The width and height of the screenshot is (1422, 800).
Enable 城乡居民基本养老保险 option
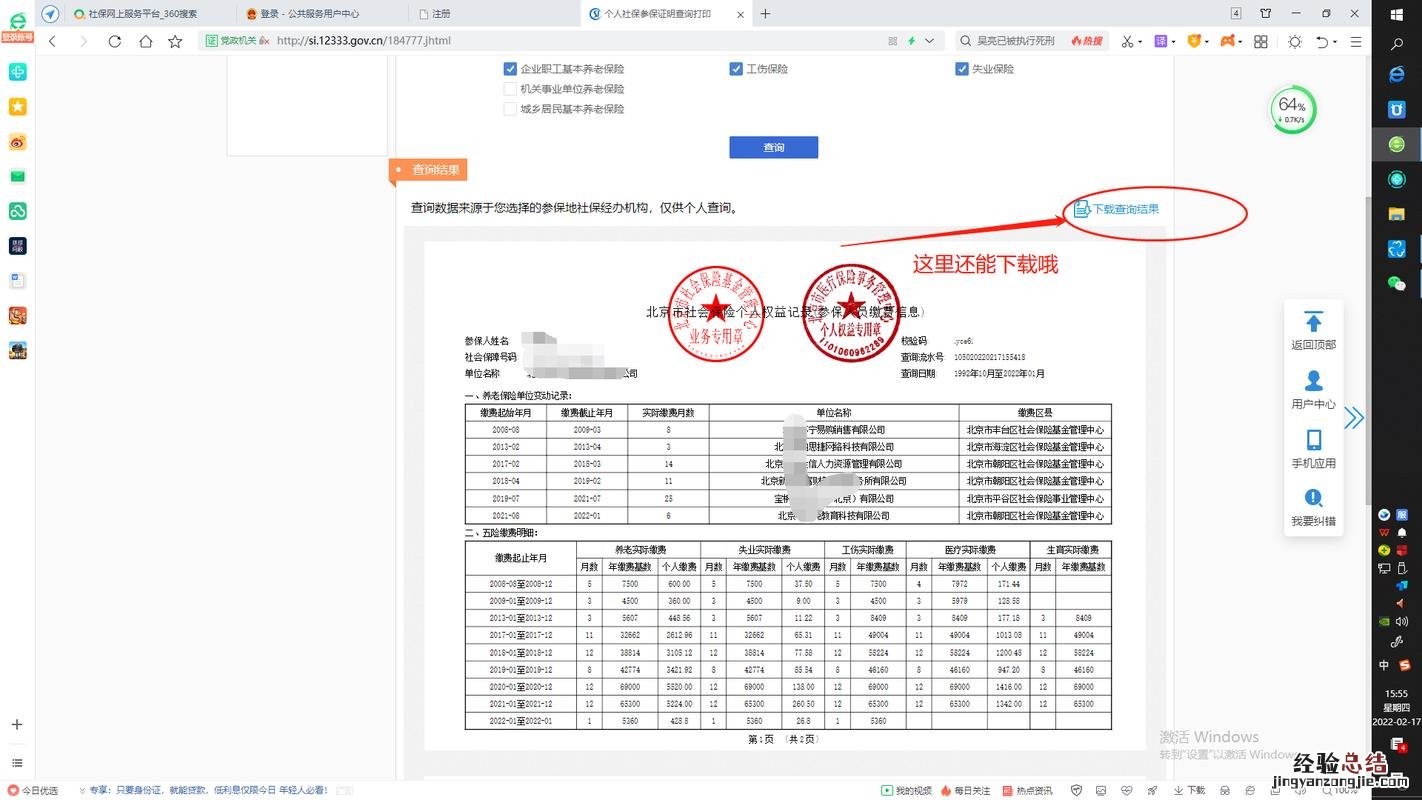(x=510, y=108)
